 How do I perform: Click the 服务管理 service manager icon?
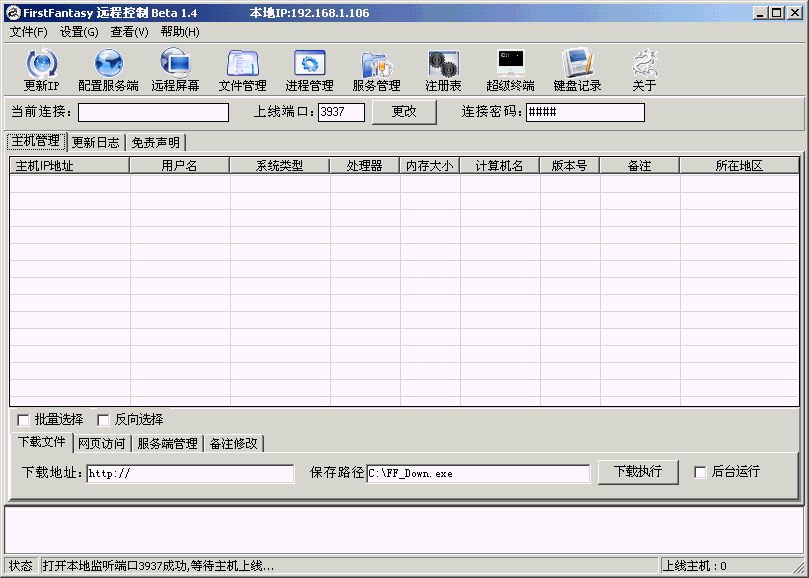tap(376, 67)
